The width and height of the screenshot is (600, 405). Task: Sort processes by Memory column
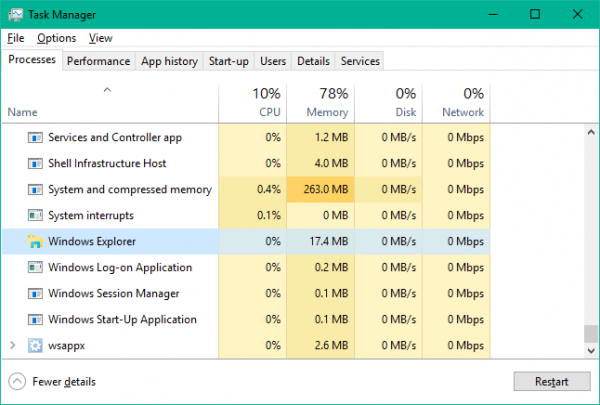pyautogui.click(x=320, y=103)
